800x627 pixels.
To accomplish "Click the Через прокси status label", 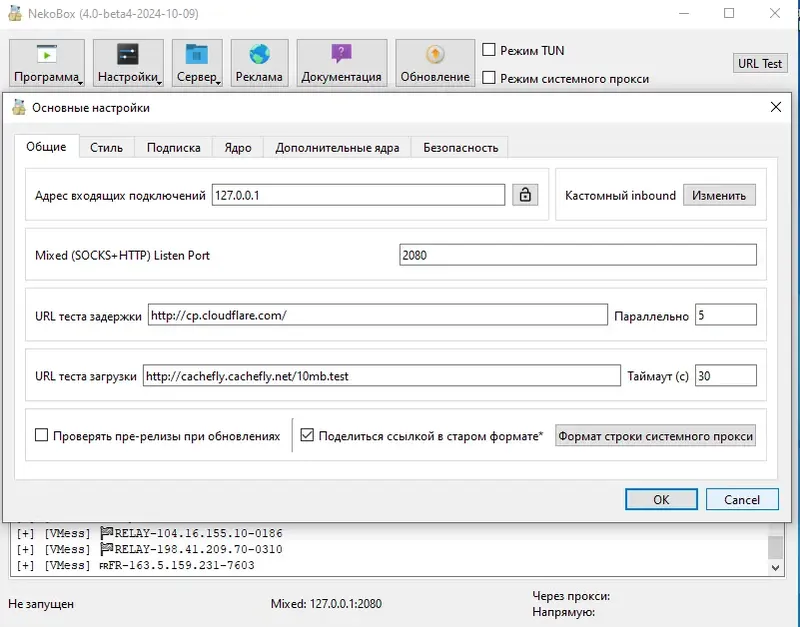I will pos(571,595).
